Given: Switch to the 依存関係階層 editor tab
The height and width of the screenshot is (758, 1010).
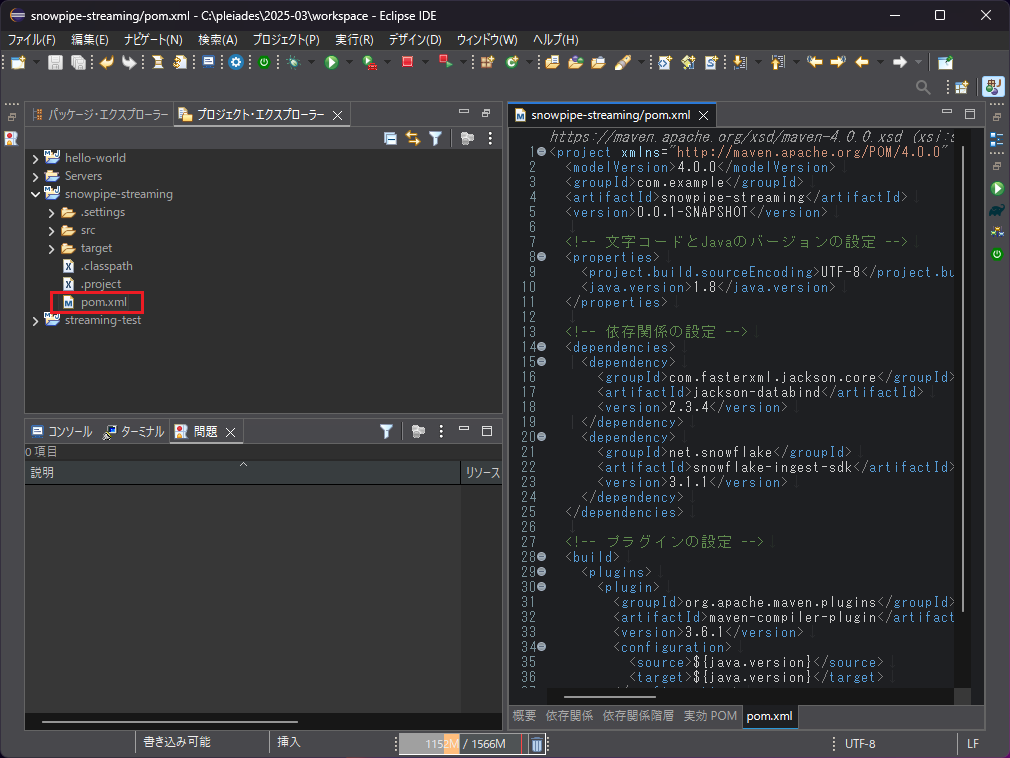Looking at the screenshot, I should pyautogui.click(x=638, y=715).
